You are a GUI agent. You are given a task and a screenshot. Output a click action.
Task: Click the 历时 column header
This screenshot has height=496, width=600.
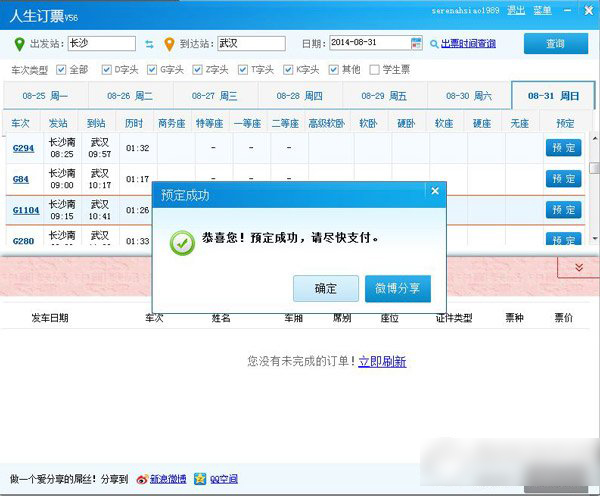pyautogui.click(x=134, y=123)
